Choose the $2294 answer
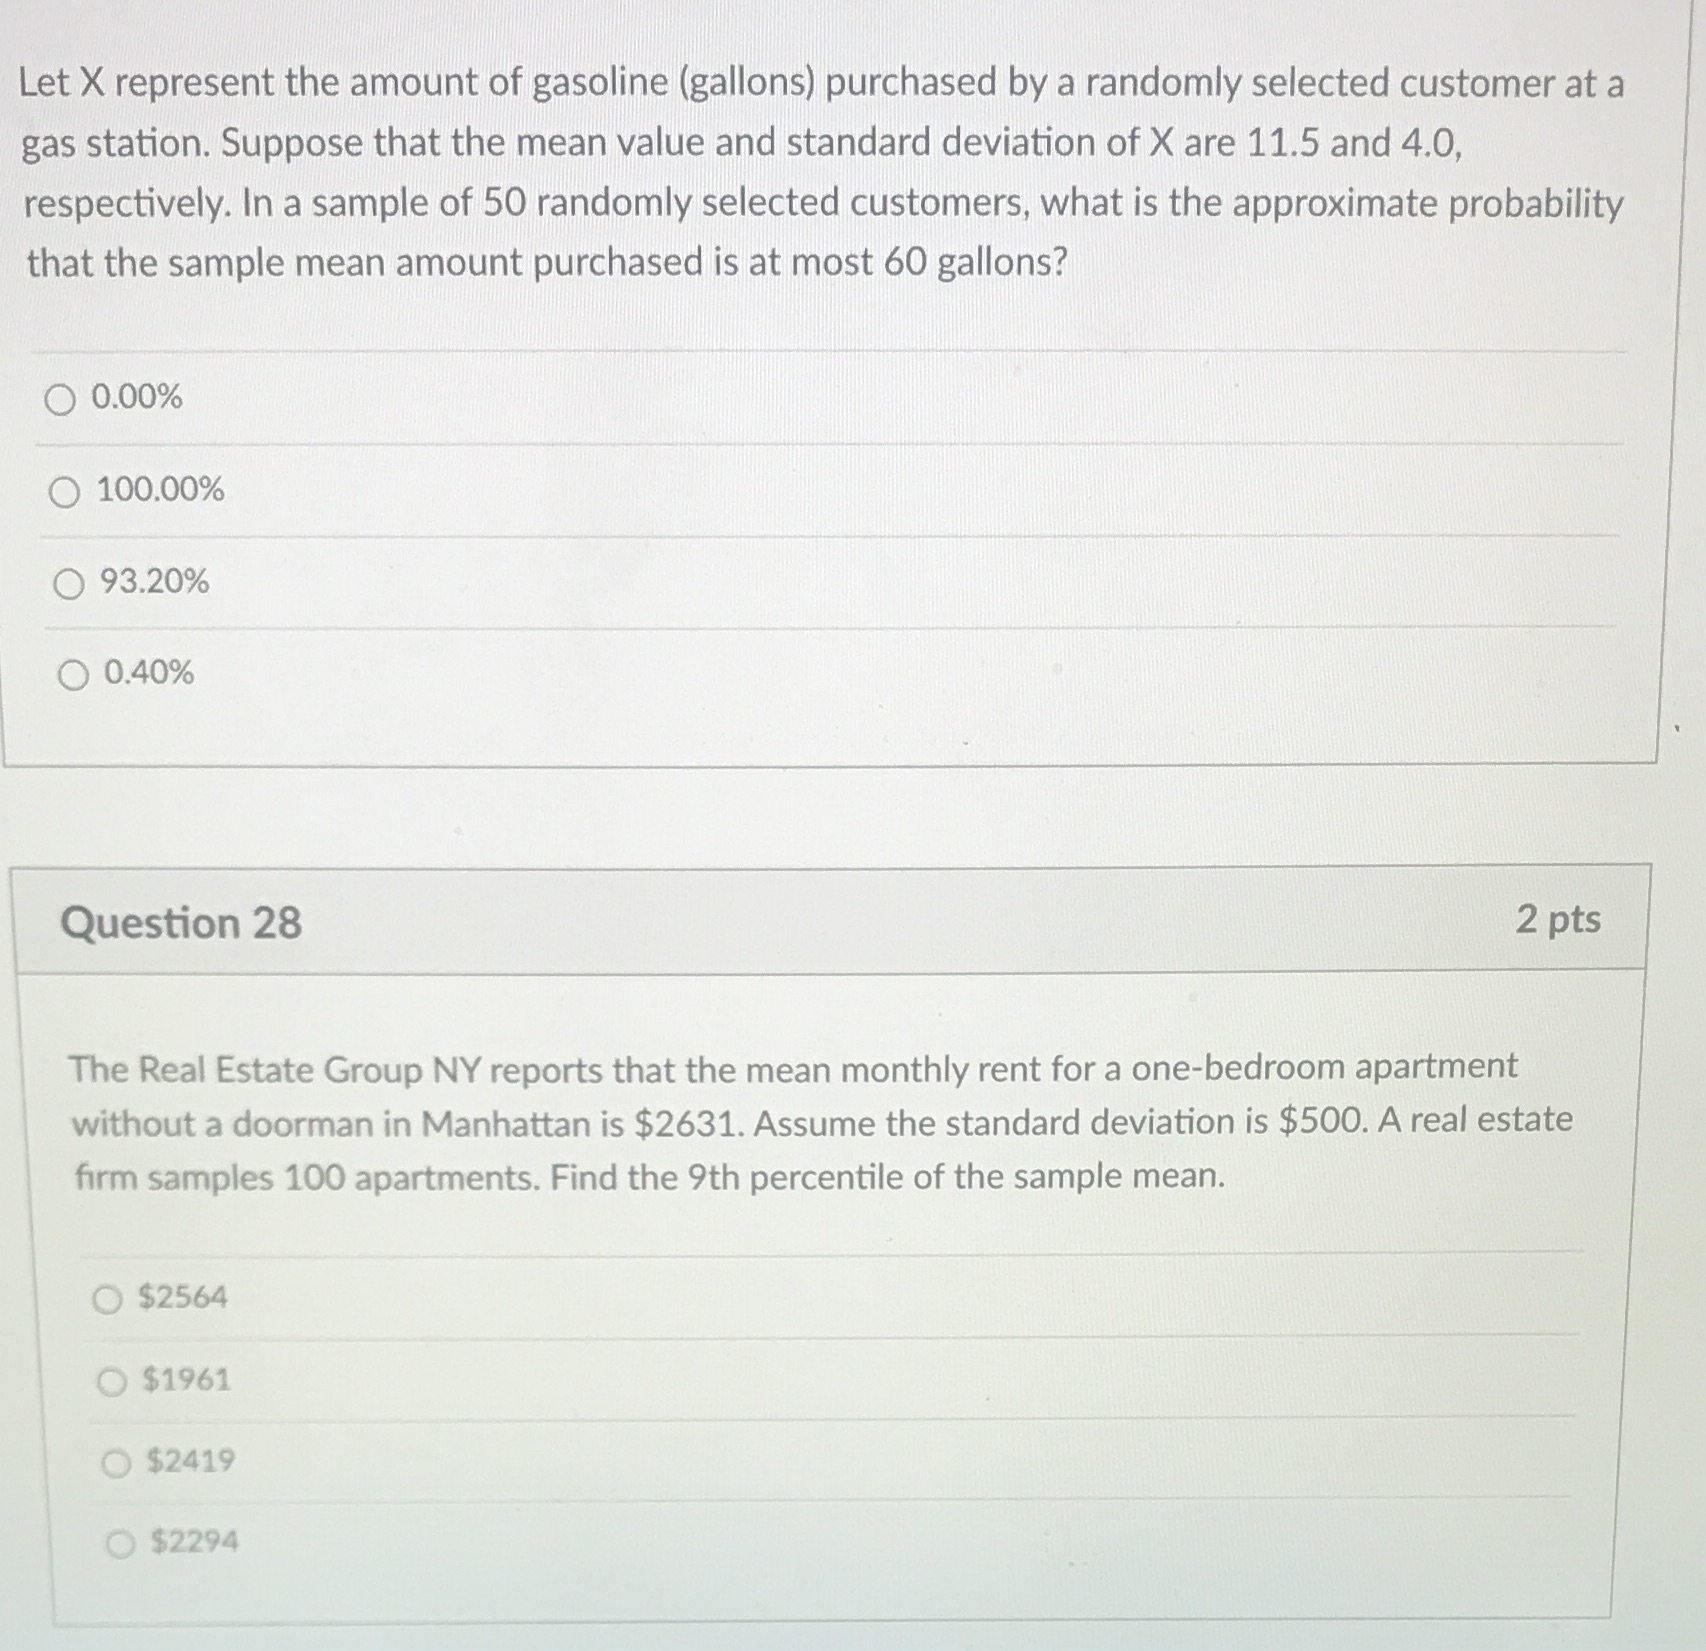Image resolution: width=1706 pixels, height=1651 pixels. (x=118, y=1542)
